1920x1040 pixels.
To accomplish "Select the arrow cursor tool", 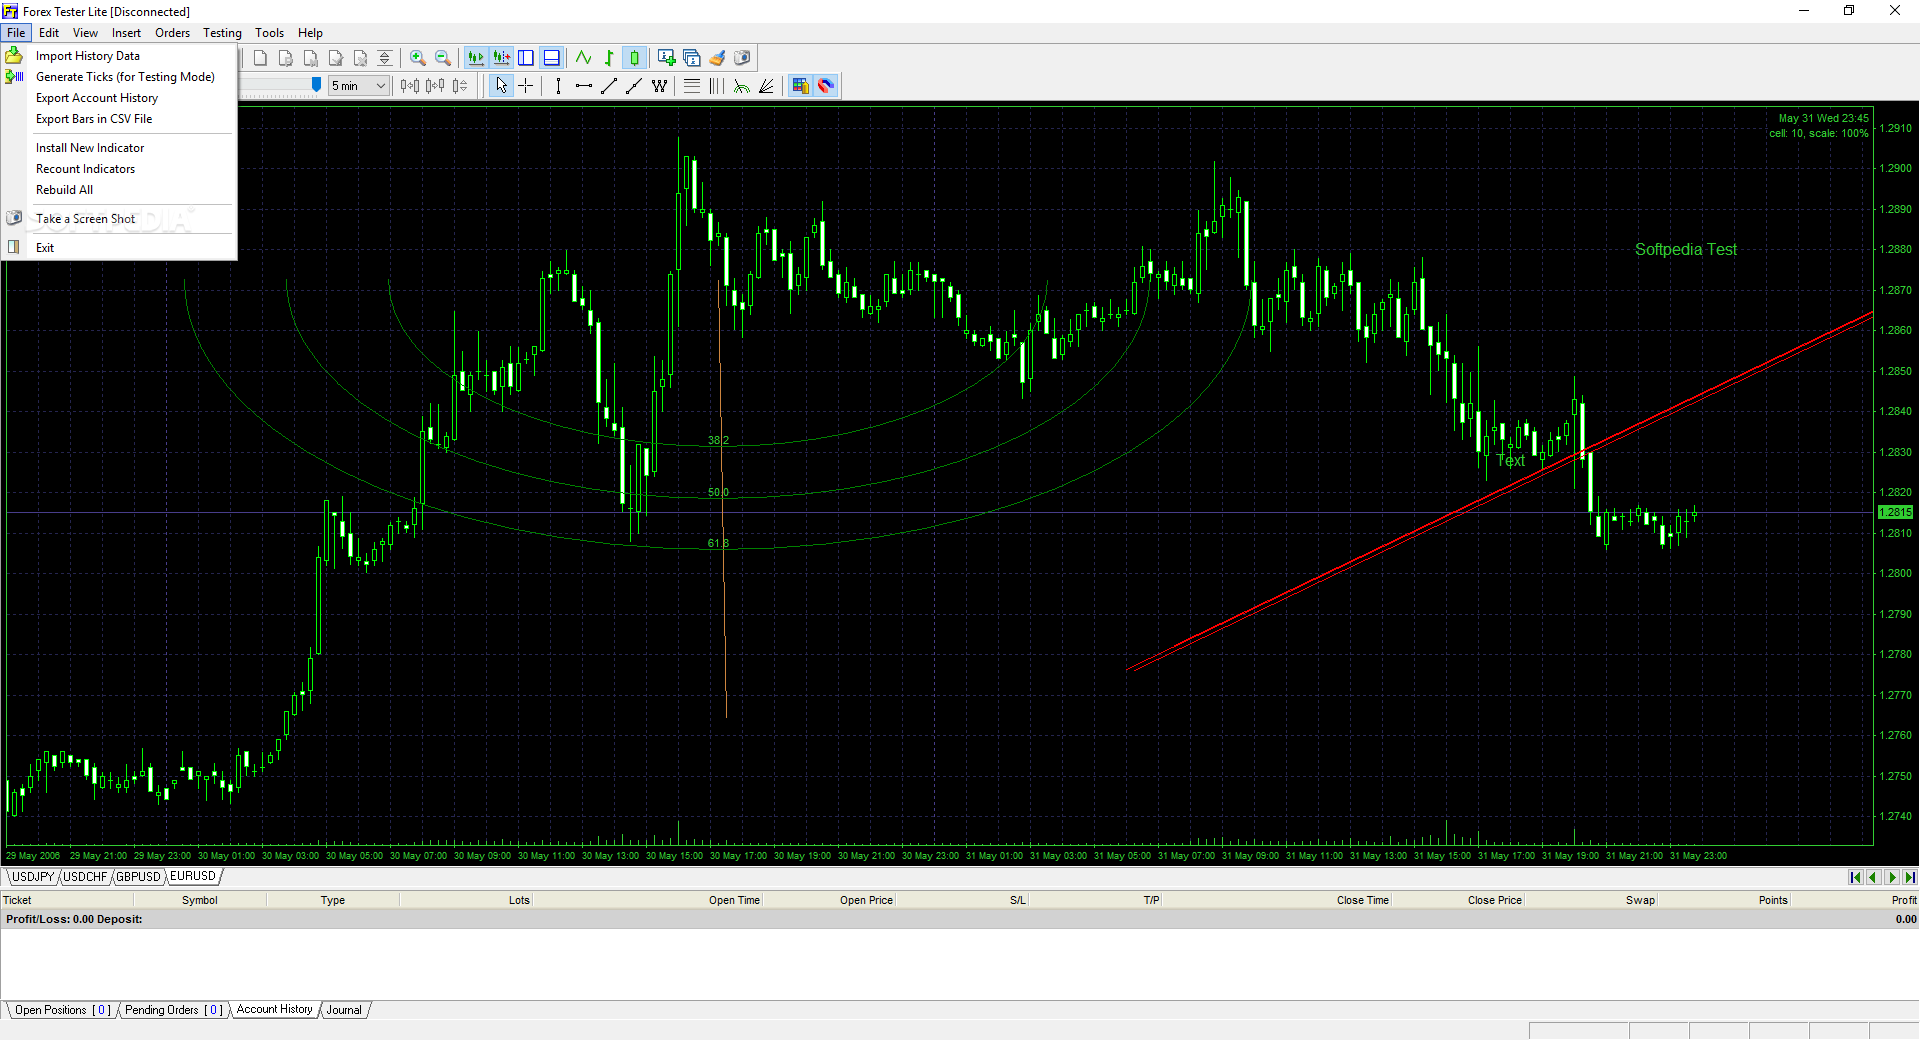I will [501, 86].
